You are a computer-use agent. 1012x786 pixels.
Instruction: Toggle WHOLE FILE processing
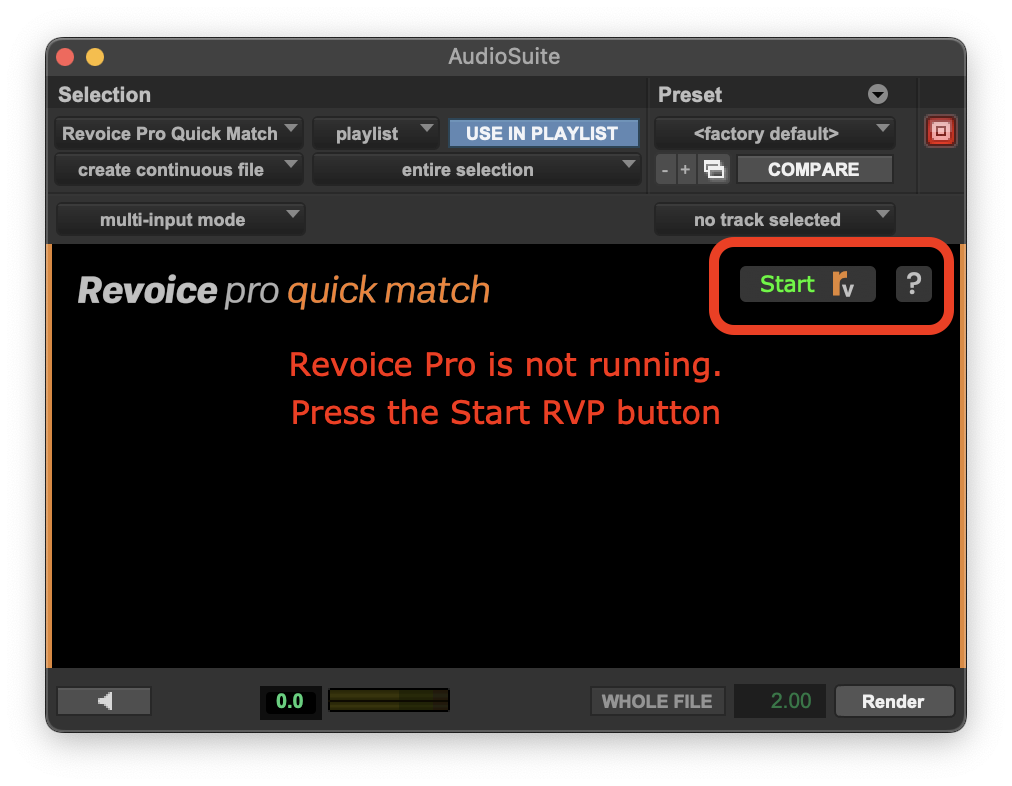[657, 701]
